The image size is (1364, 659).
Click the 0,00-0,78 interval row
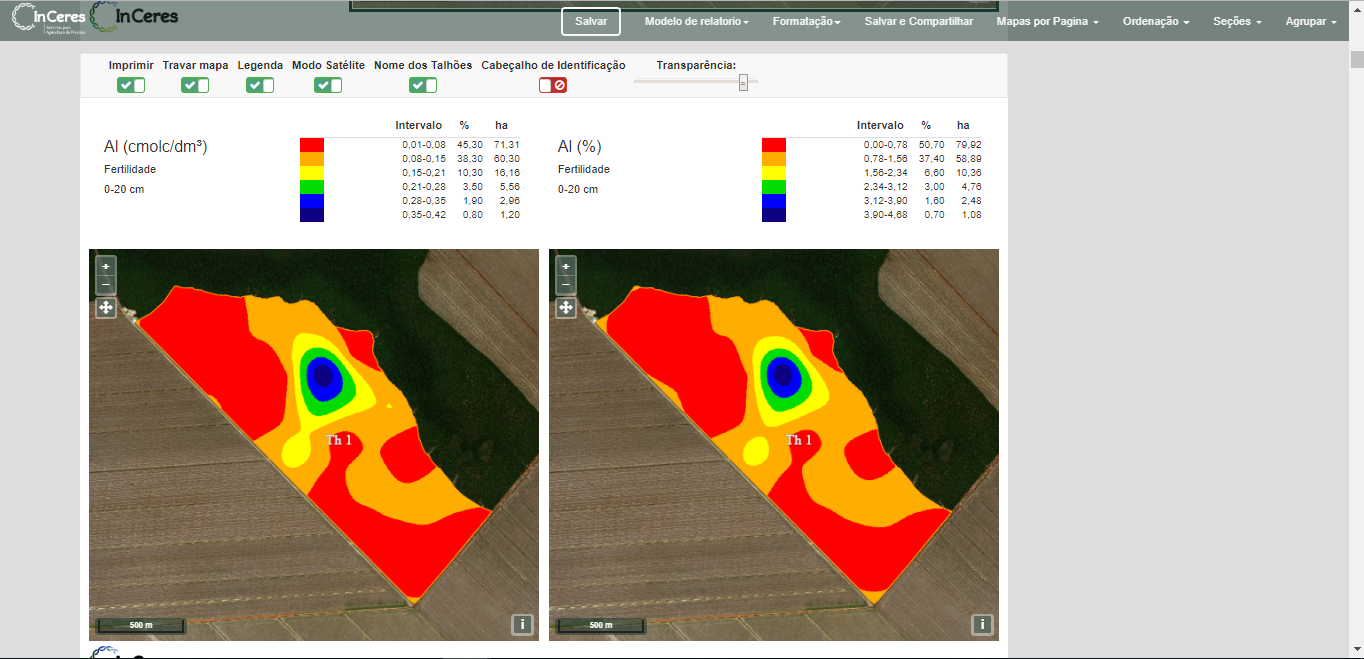click(x=872, y=145)
